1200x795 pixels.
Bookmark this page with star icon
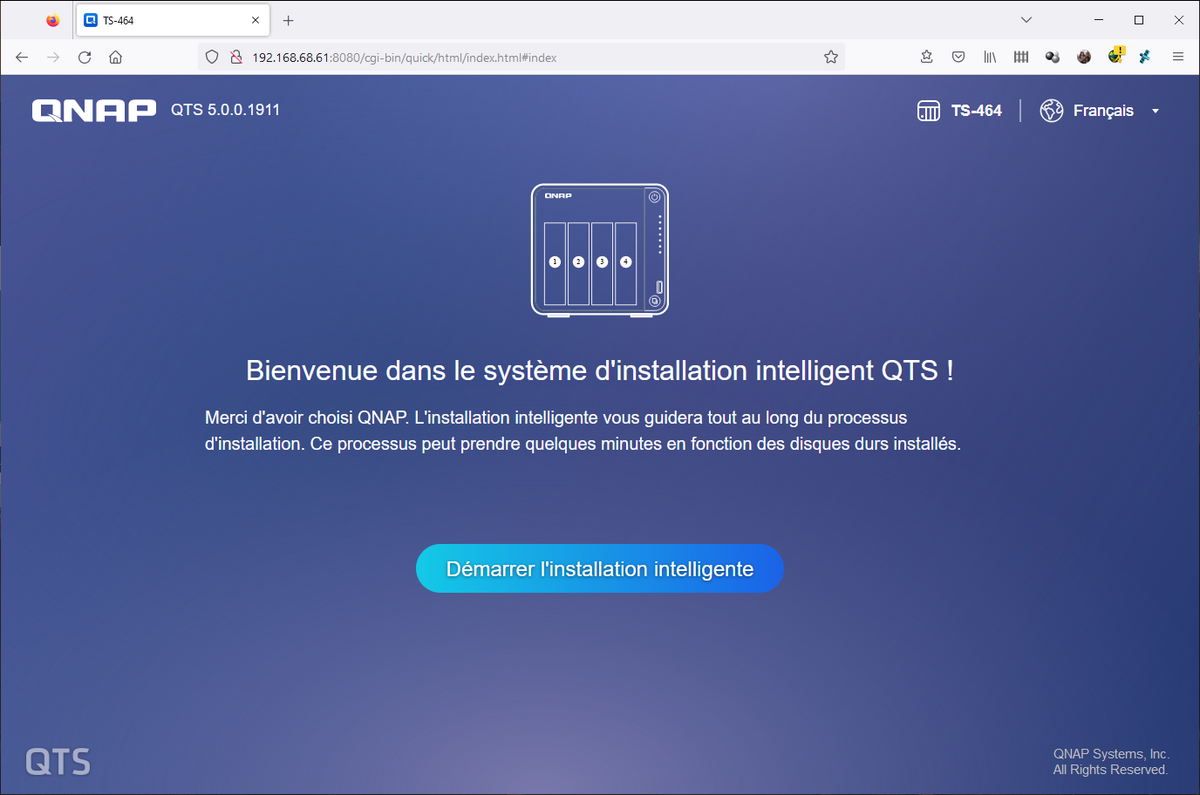(x=830, y=57)
